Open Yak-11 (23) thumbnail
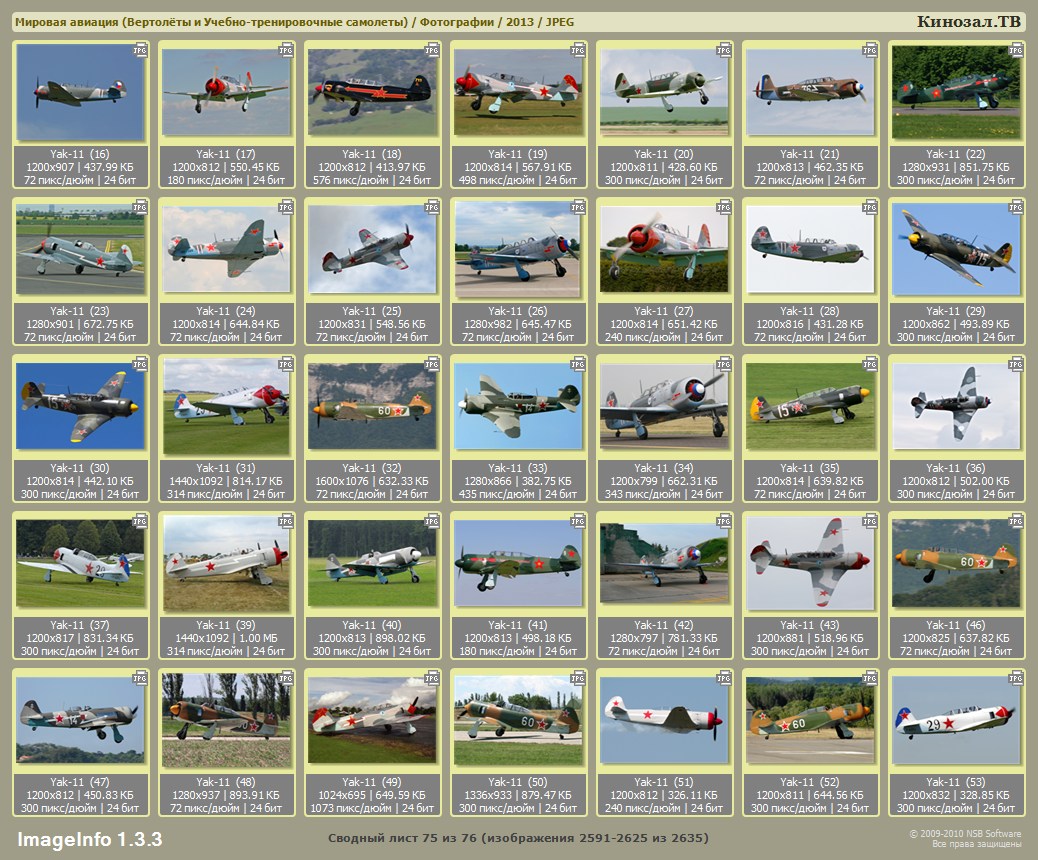Image resolution: width=1038 pixels, height=860 pixels. [80, 249]
